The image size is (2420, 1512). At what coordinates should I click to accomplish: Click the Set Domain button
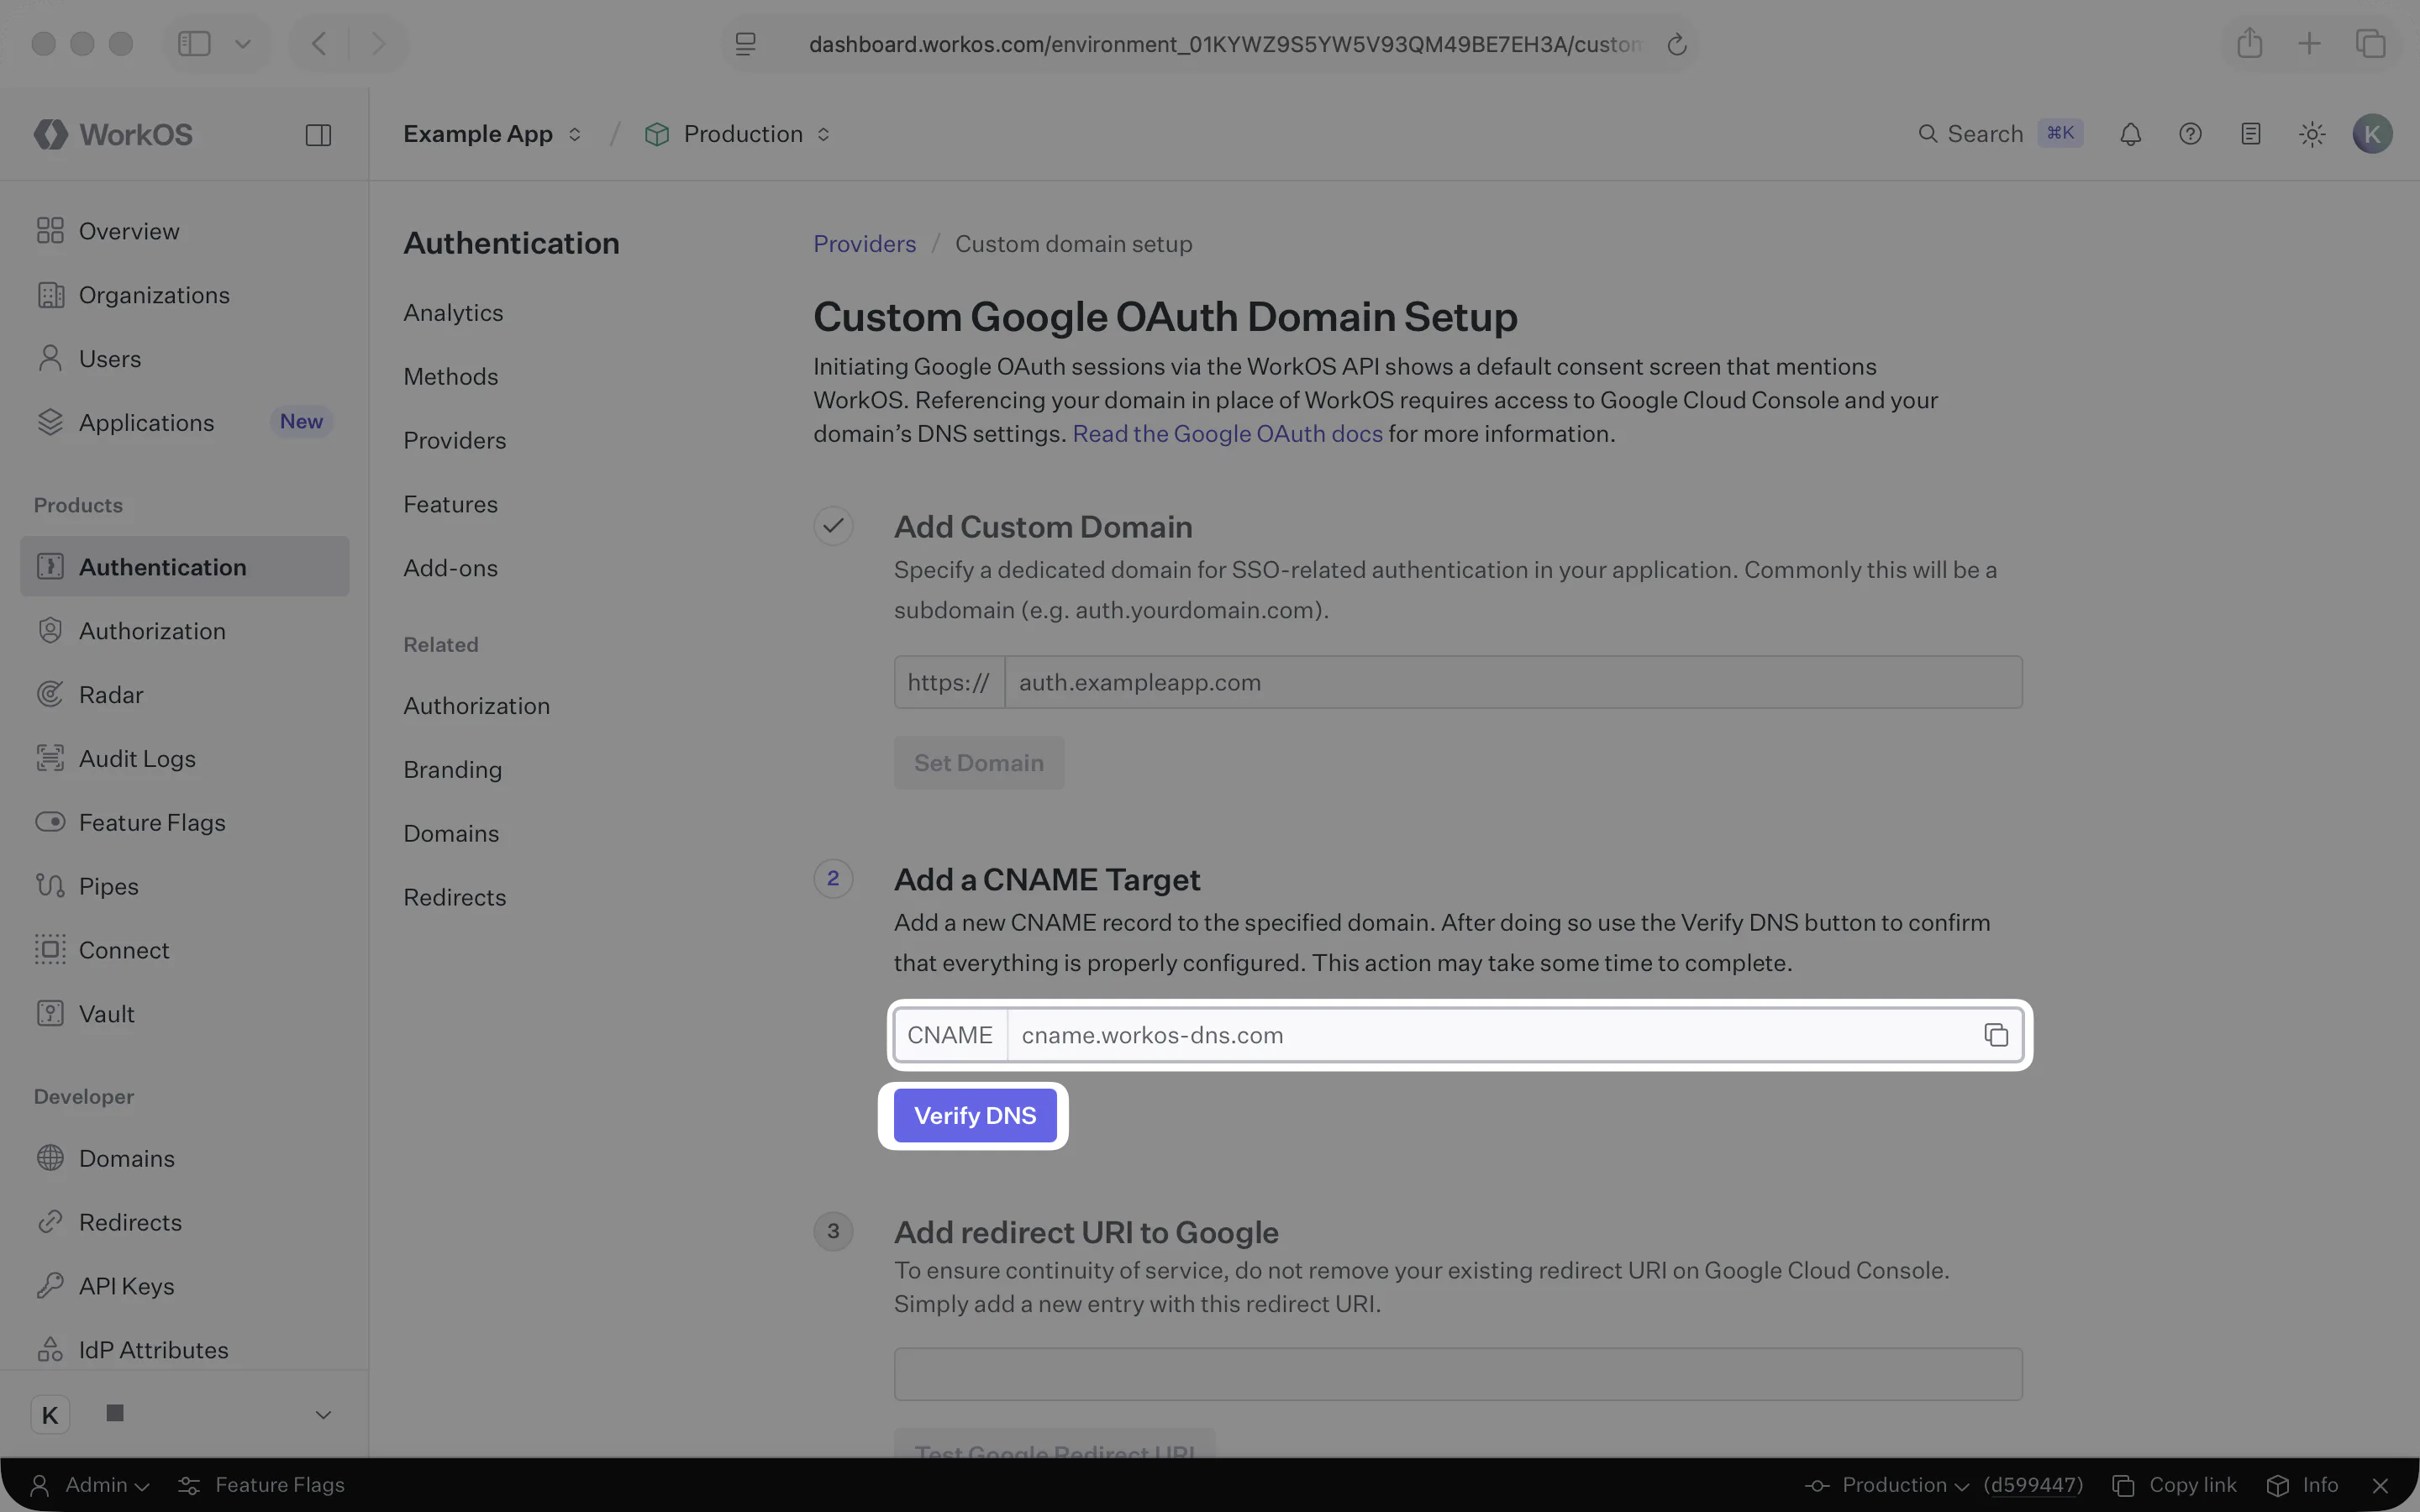click(x=979, y=763)
